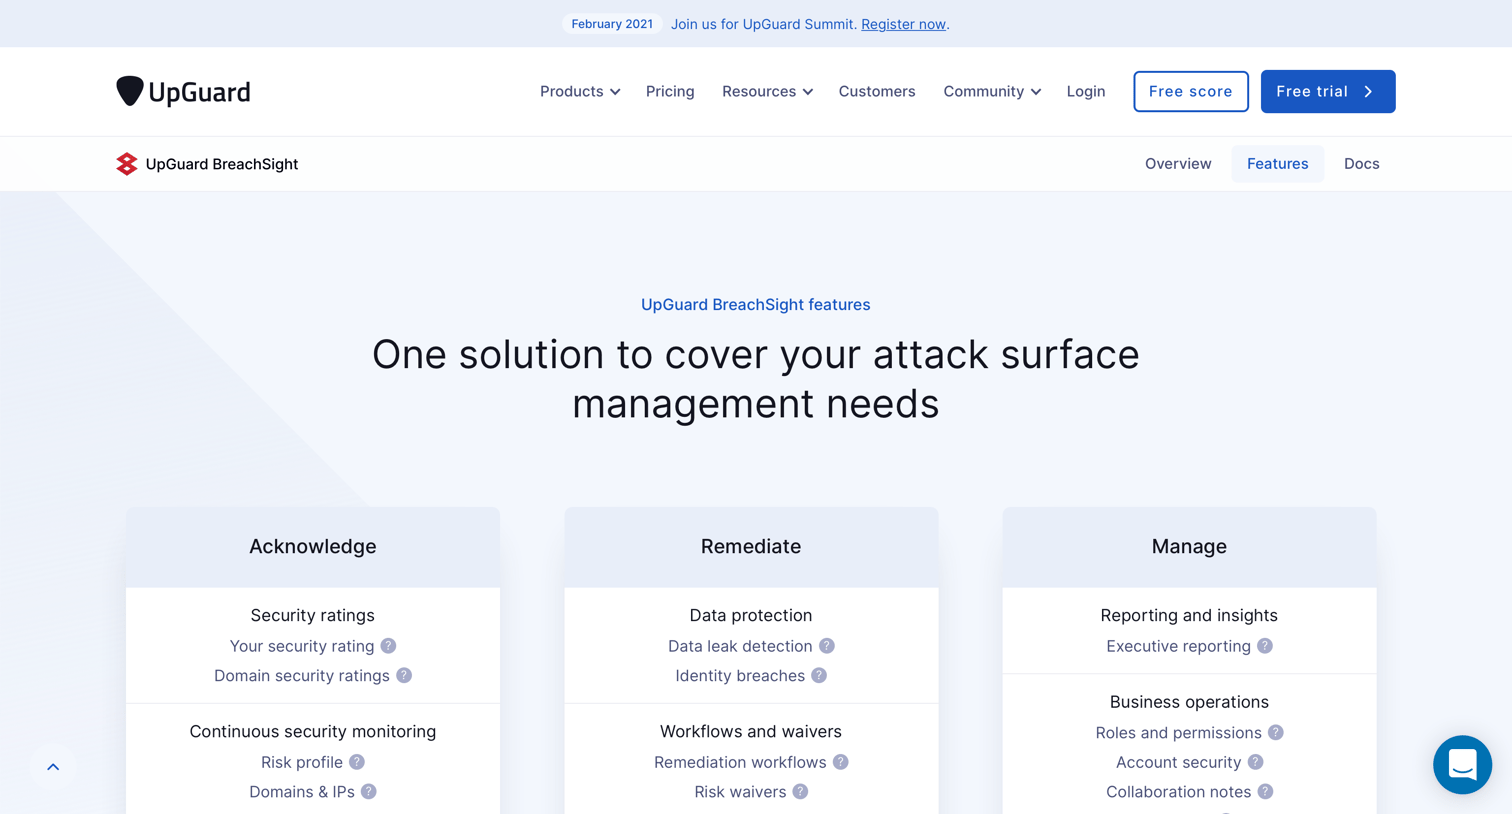Show help for Data leak detection
This screenshot has width=1512, height=814.
(827, 646)
